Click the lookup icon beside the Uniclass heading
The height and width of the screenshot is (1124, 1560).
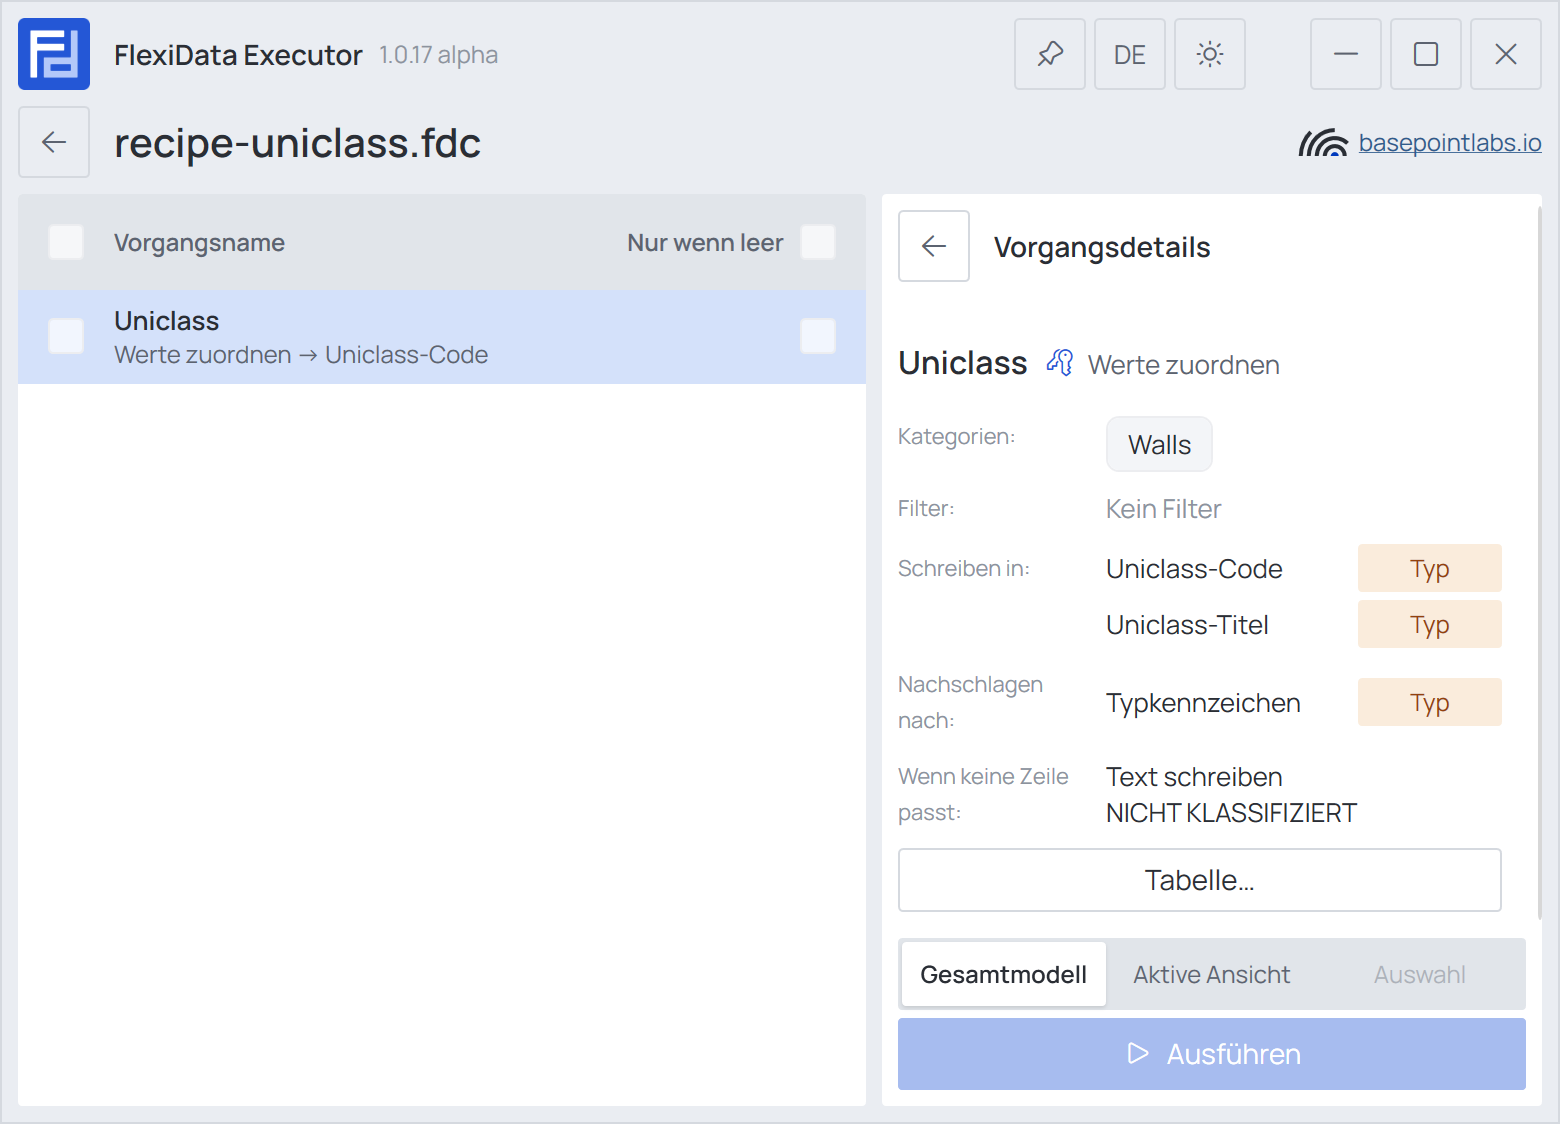pos(1060,362)
